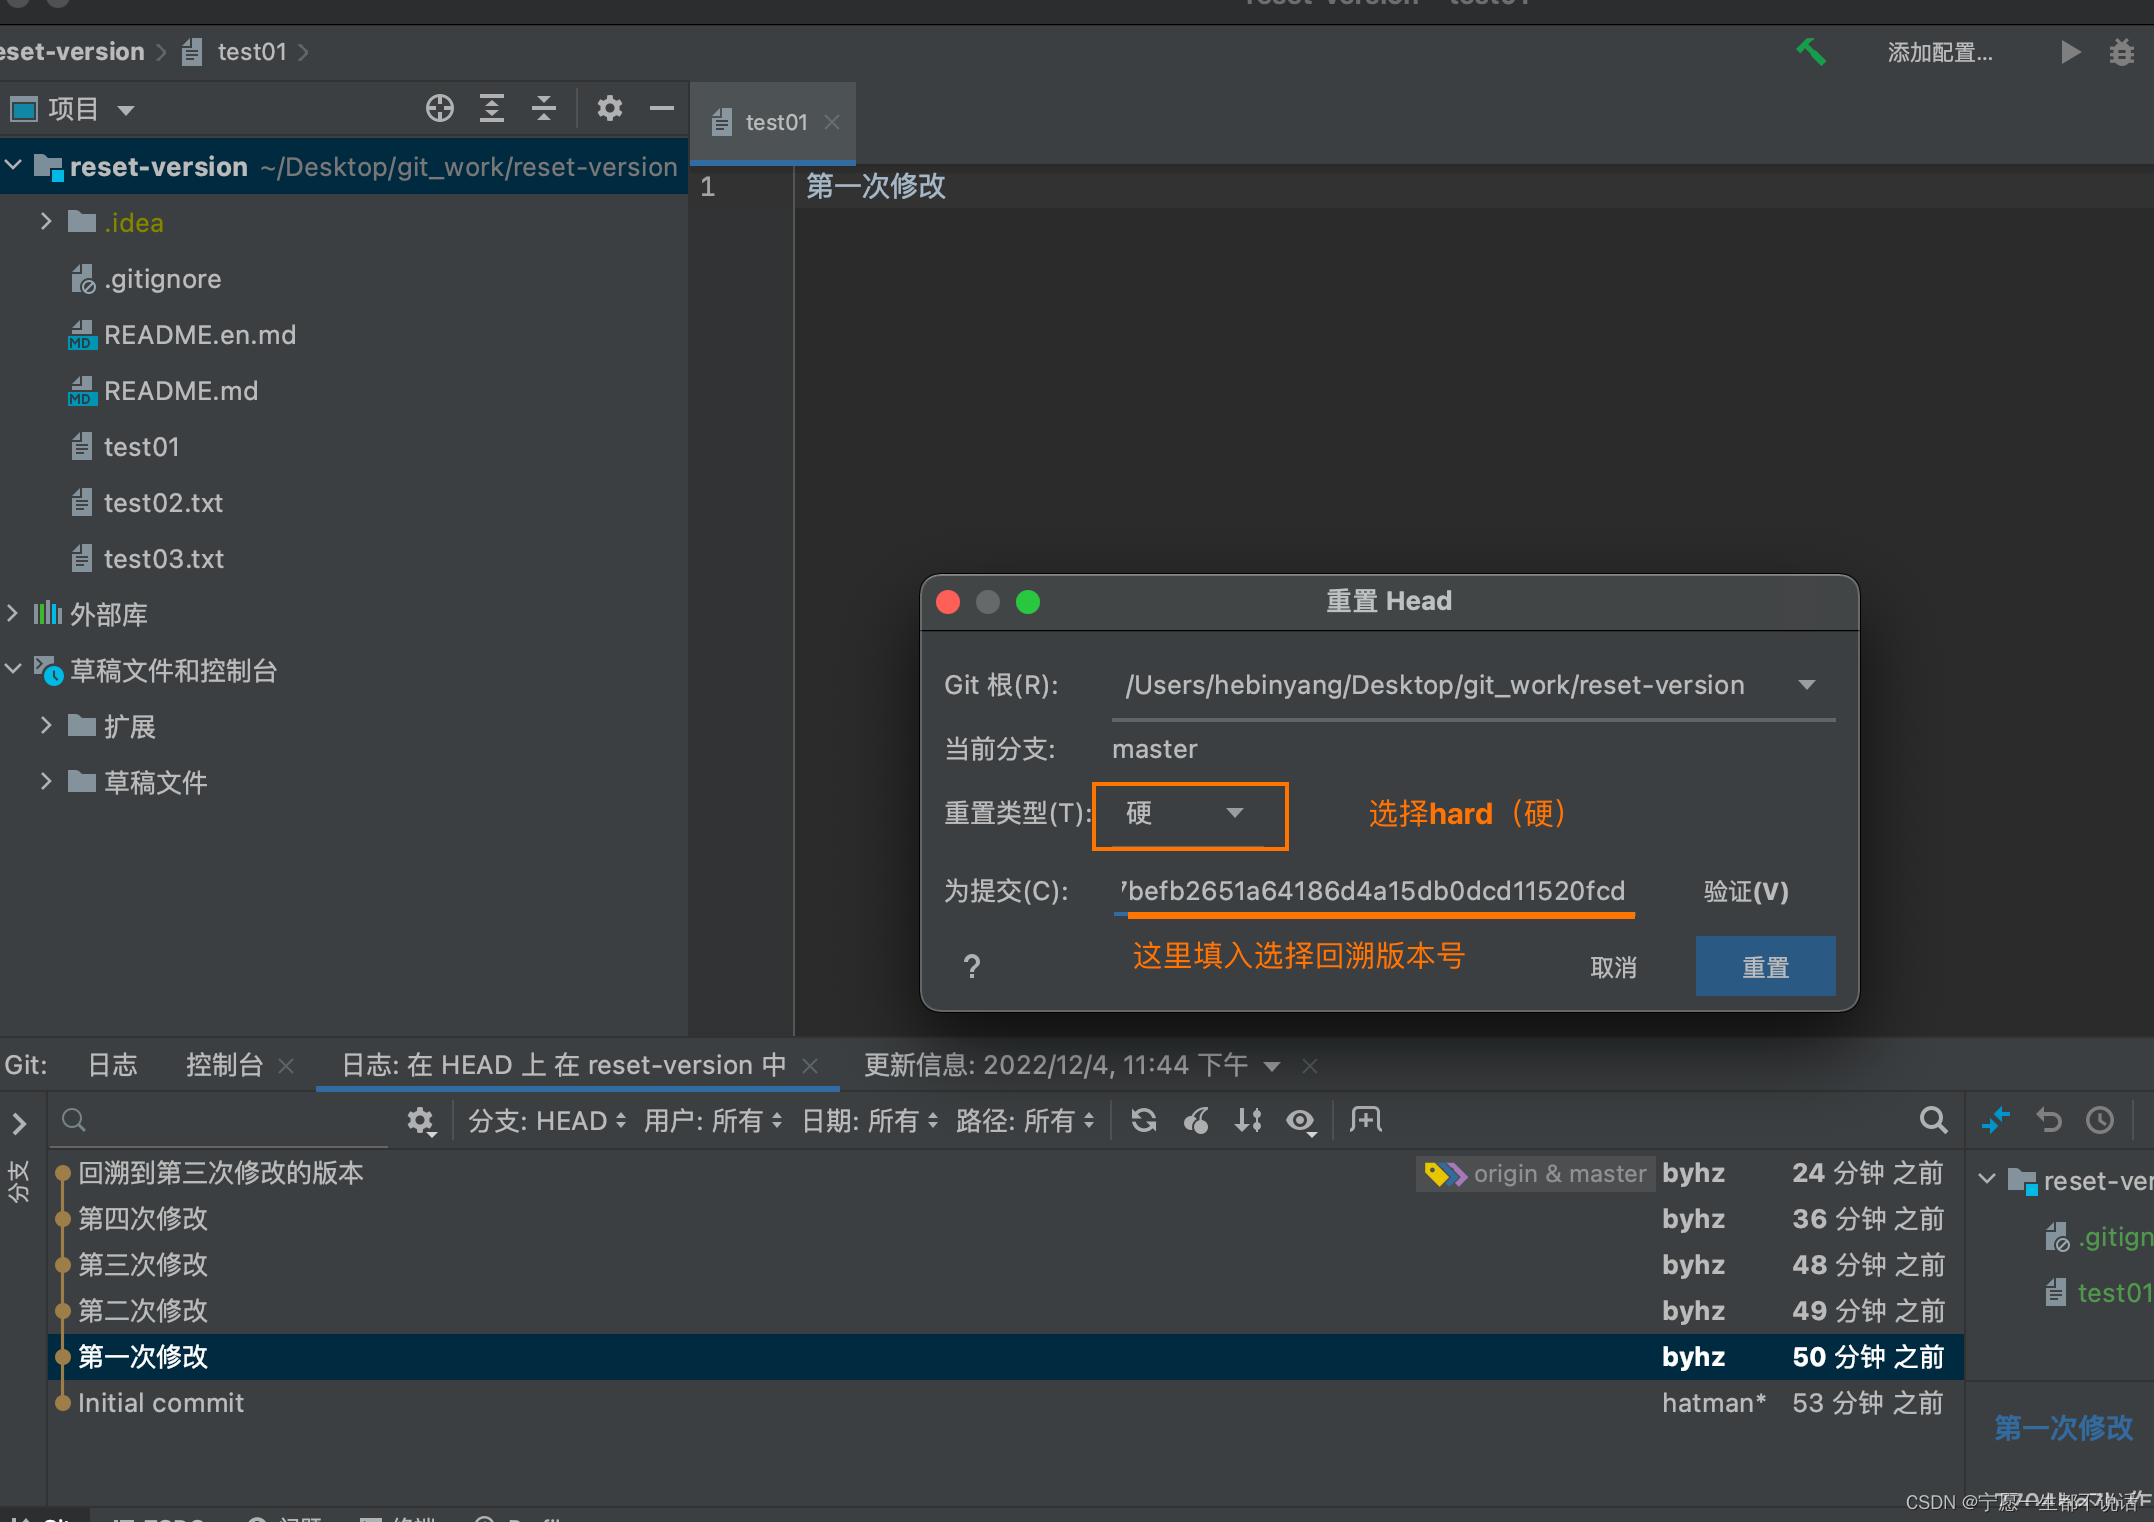2154x1522 pixels.
Task: Collapse reset-version node in changes pane
Action: pyautogui.click(x=1988, y=1180)
